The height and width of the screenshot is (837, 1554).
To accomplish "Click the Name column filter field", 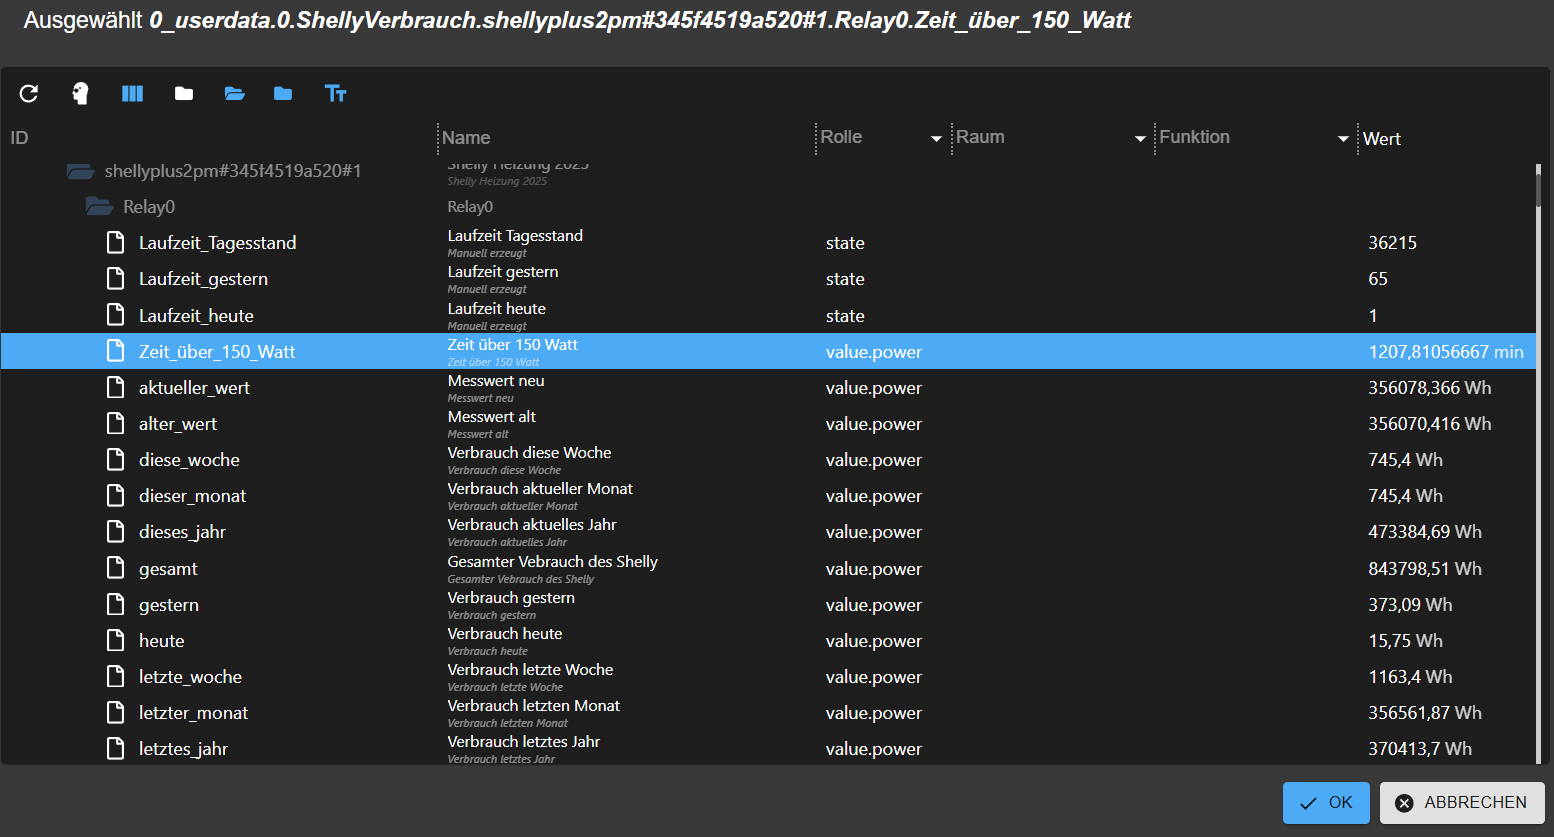I will (x=626, y=138).
